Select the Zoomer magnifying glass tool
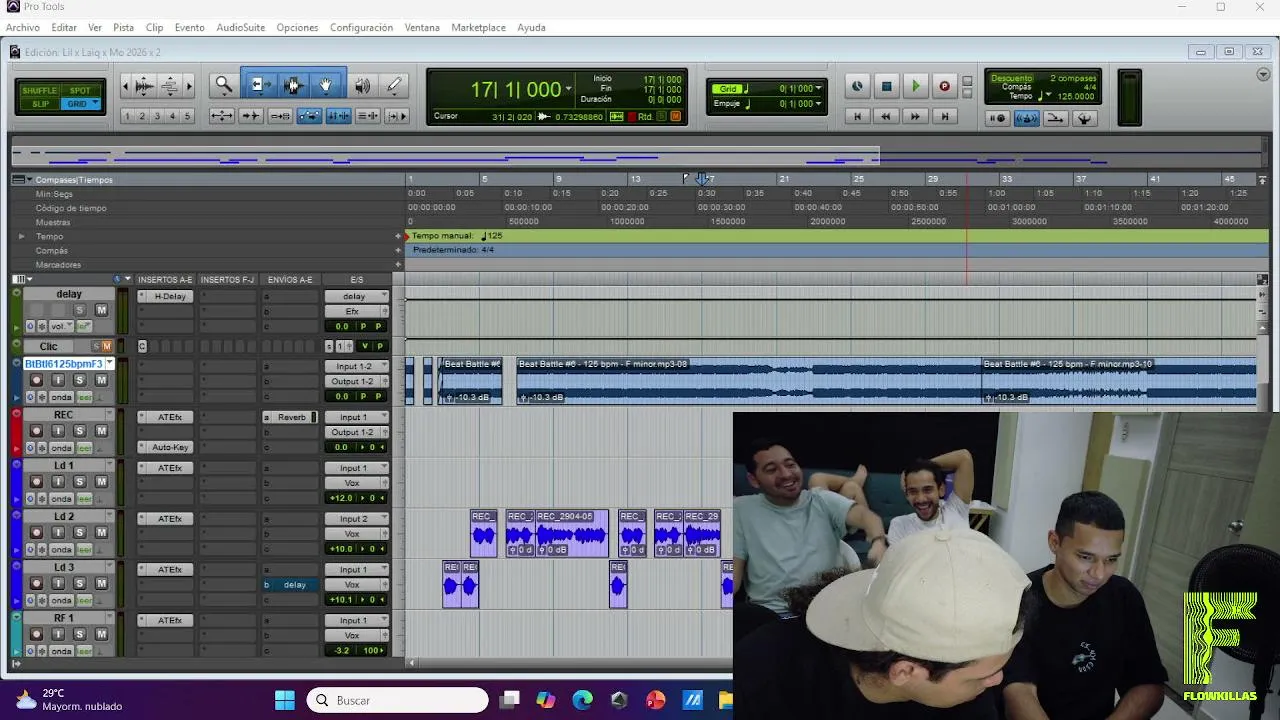This screenshot has width=1280, height=720. 223,86
